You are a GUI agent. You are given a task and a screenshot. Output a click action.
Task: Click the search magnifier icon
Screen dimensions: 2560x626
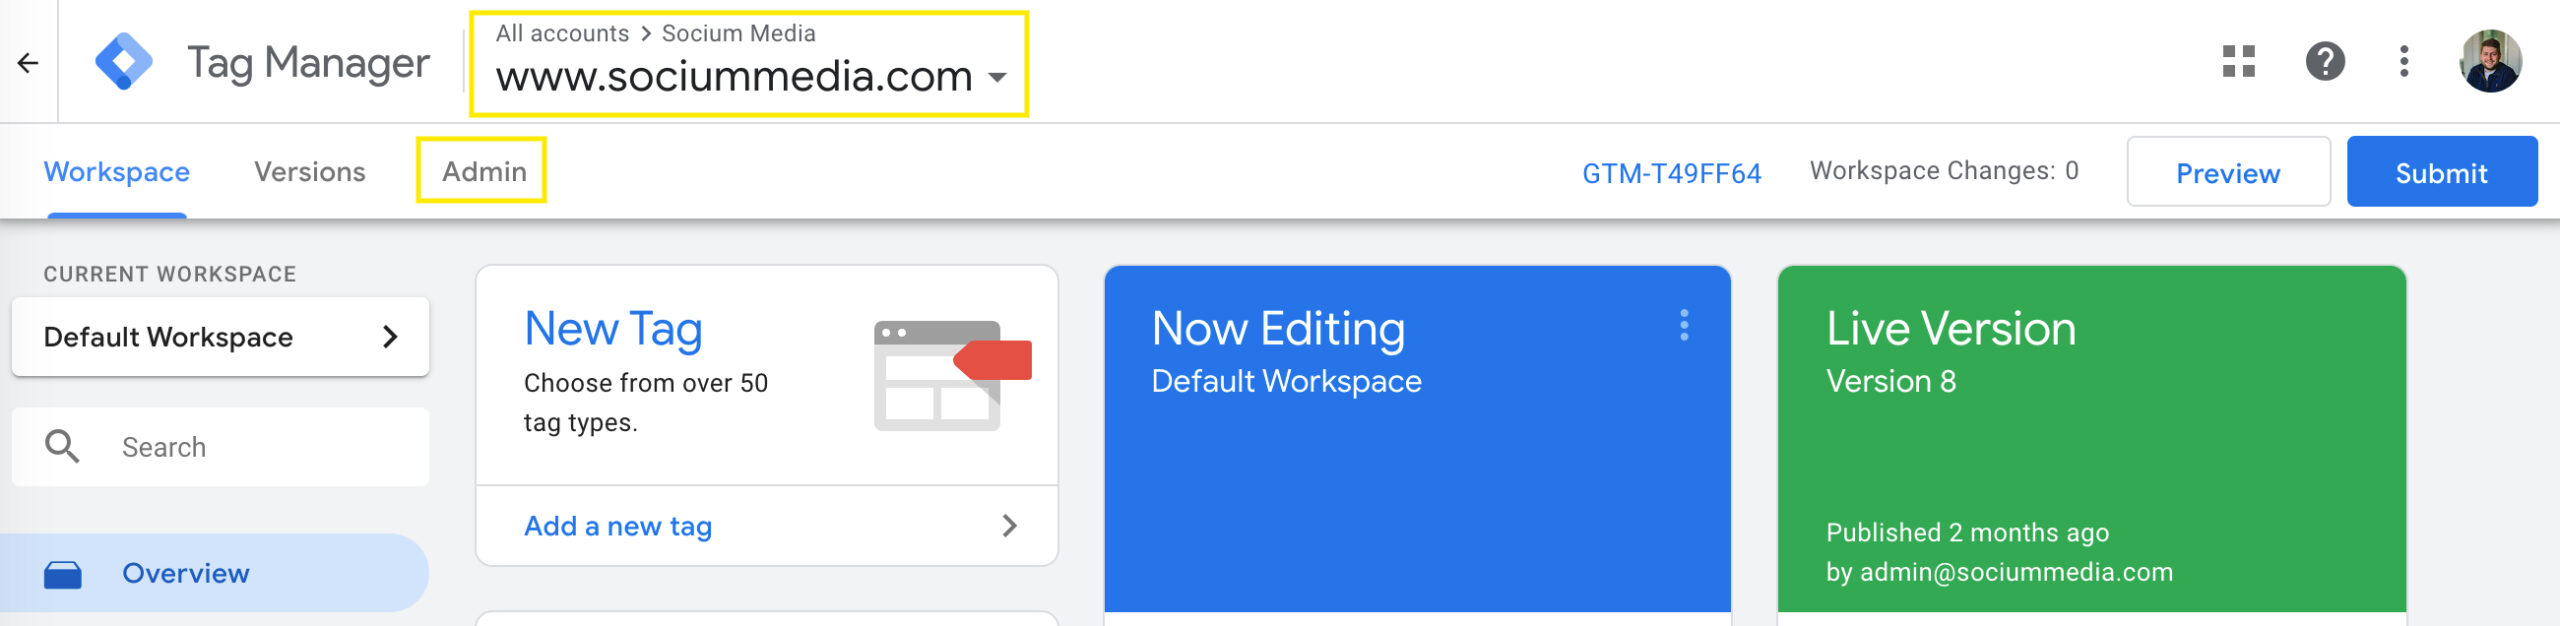(62, 446)
